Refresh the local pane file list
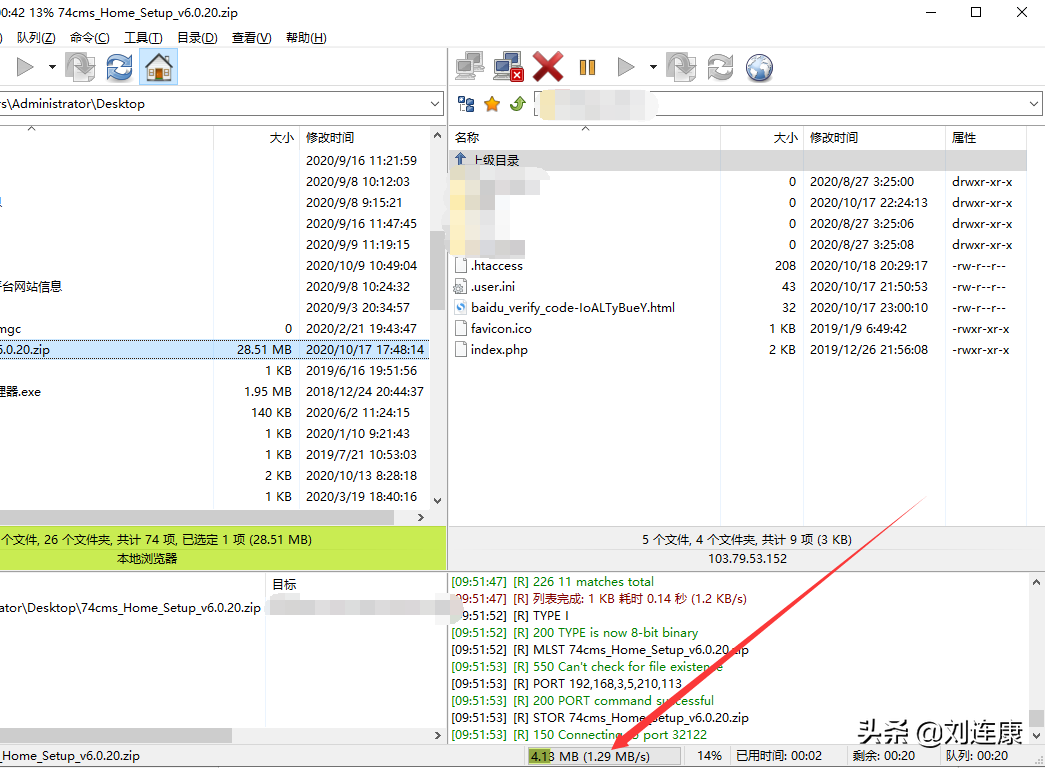 (119, 68)
